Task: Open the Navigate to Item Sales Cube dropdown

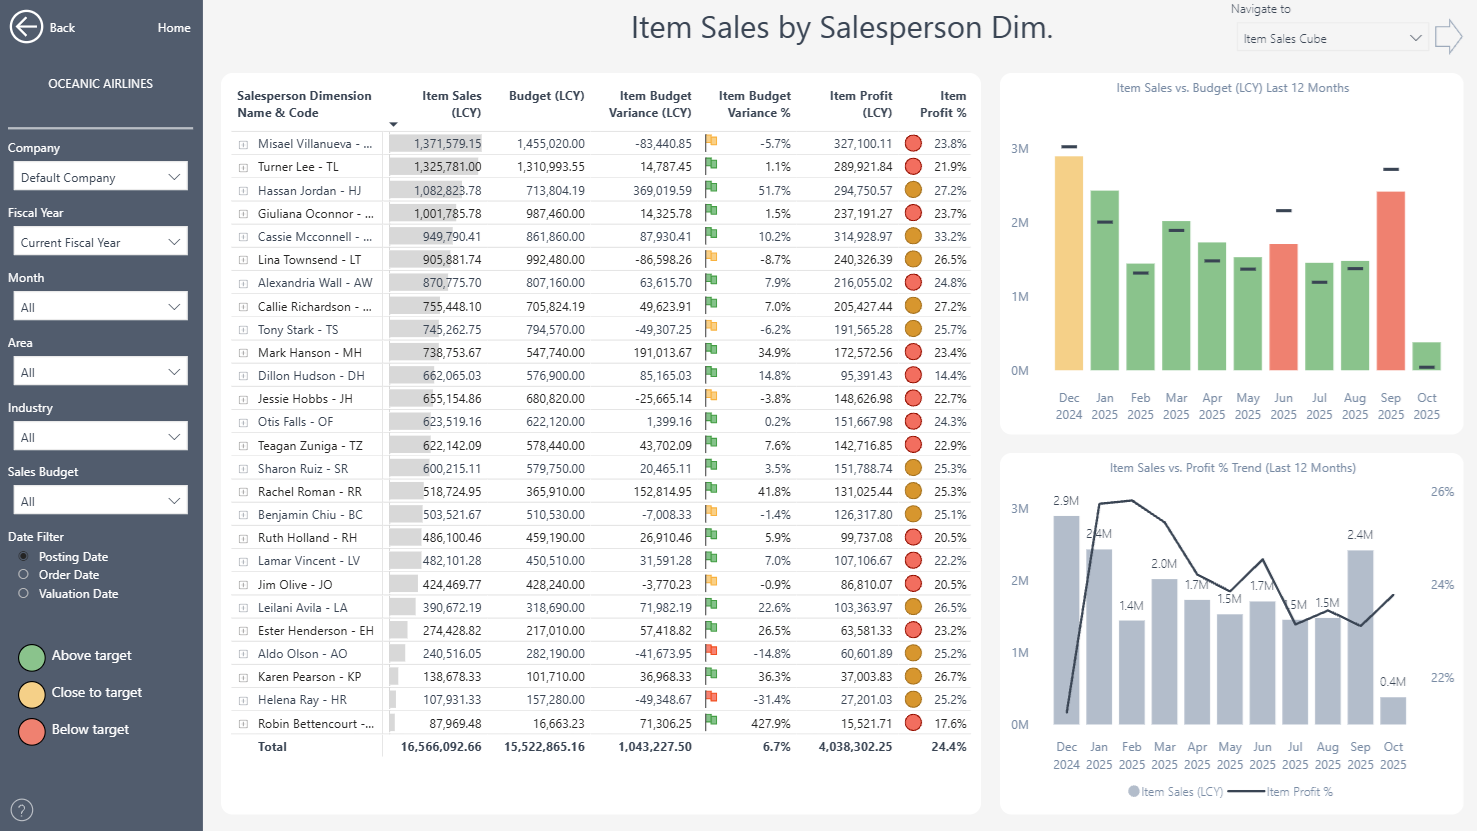Action: [1331, 38]
